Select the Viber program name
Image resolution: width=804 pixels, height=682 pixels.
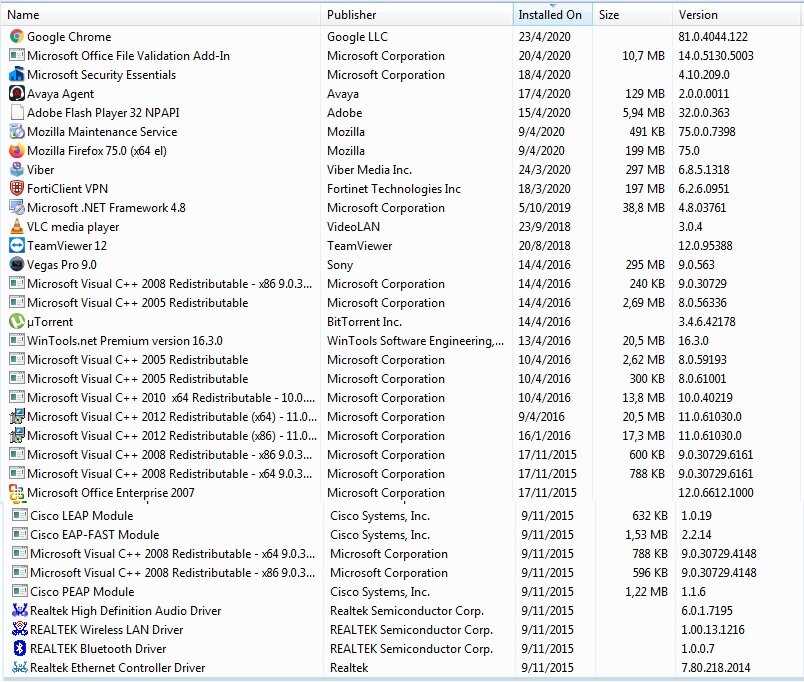(x=41, y=170)
